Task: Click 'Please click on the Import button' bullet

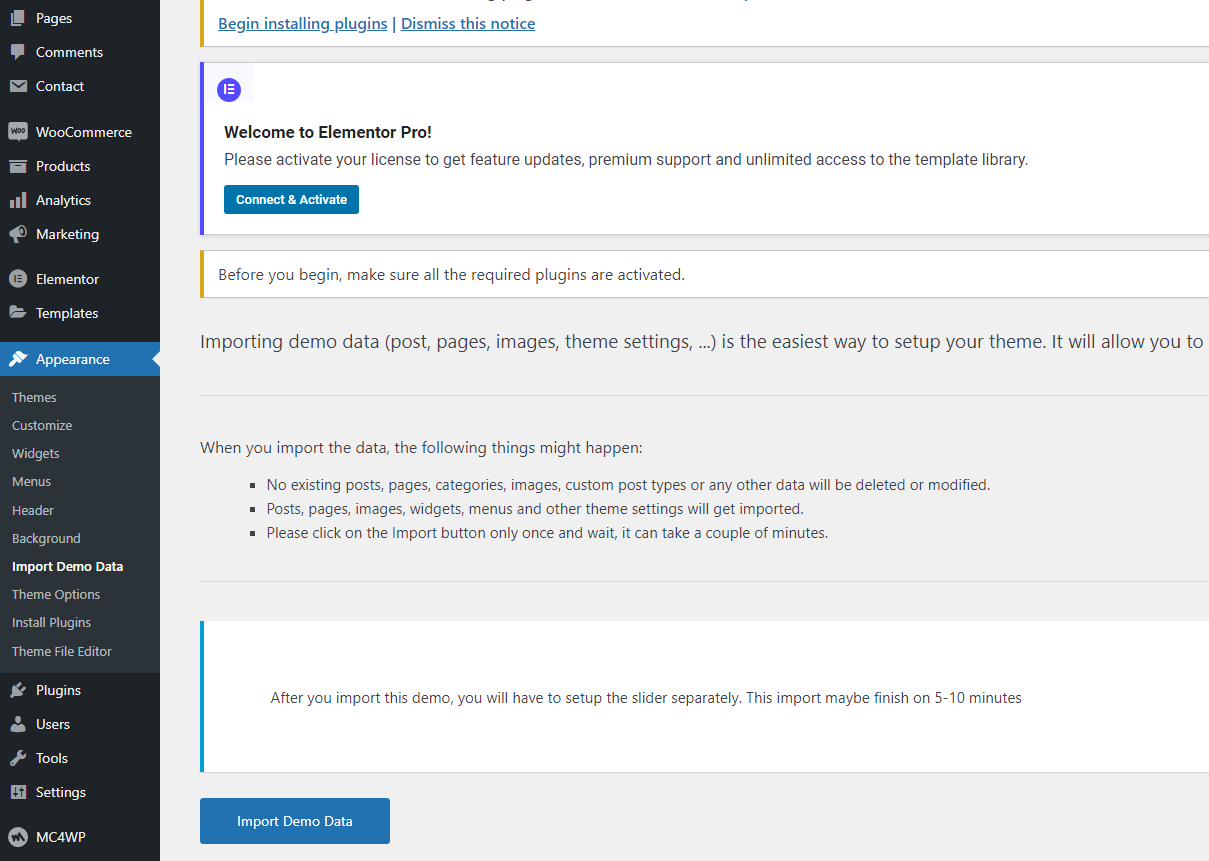Action: coord(547,533)
